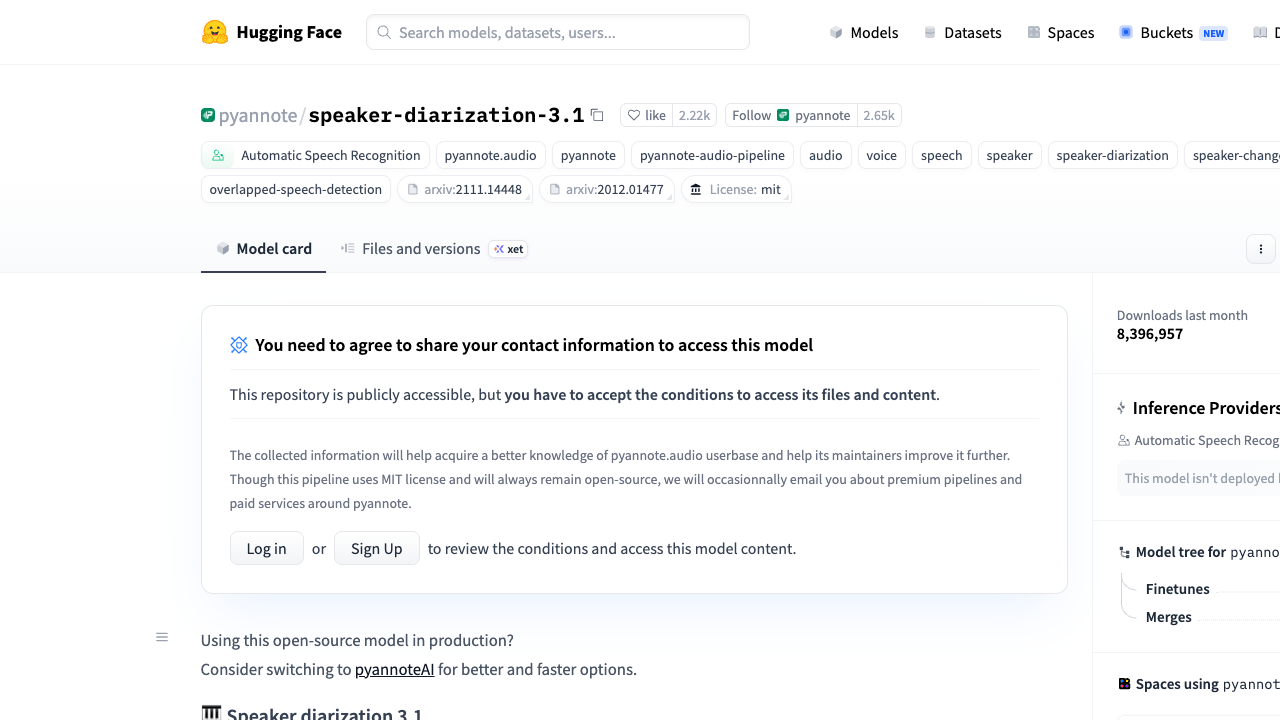1280x720 pixels.
Task: Select the speech tag
Action: 942,155
